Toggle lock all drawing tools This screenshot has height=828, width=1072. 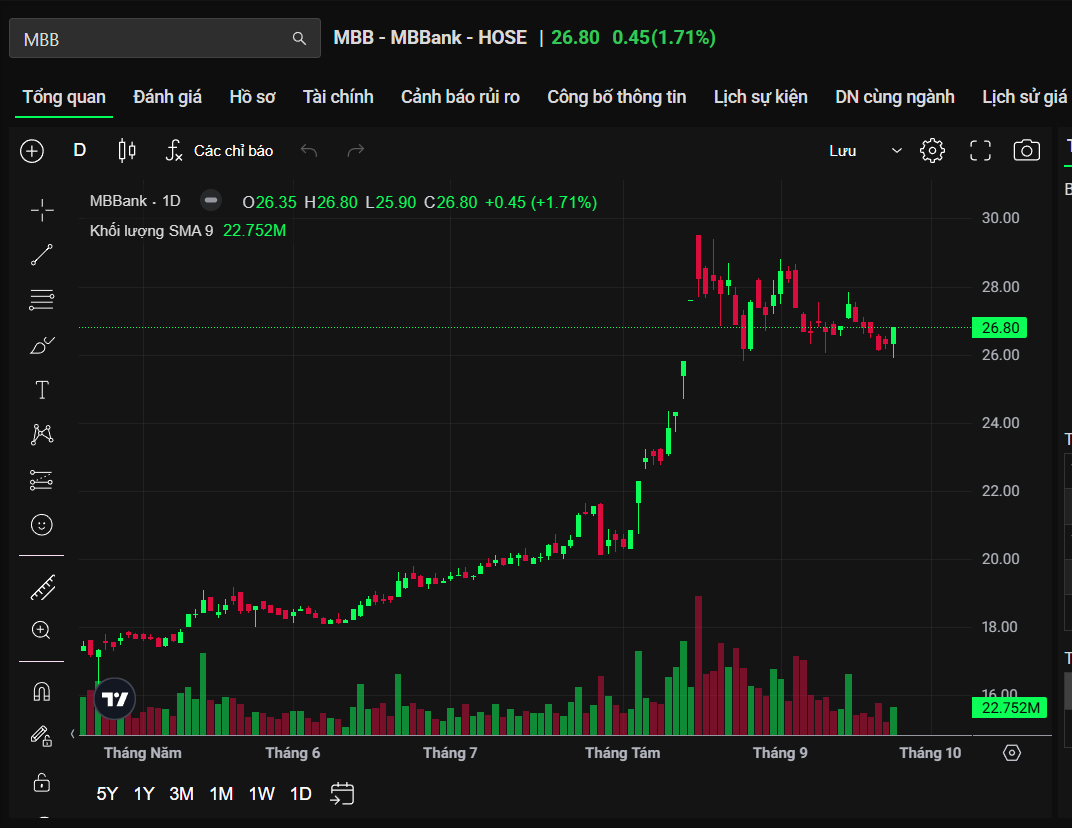(x=42, y=782)
